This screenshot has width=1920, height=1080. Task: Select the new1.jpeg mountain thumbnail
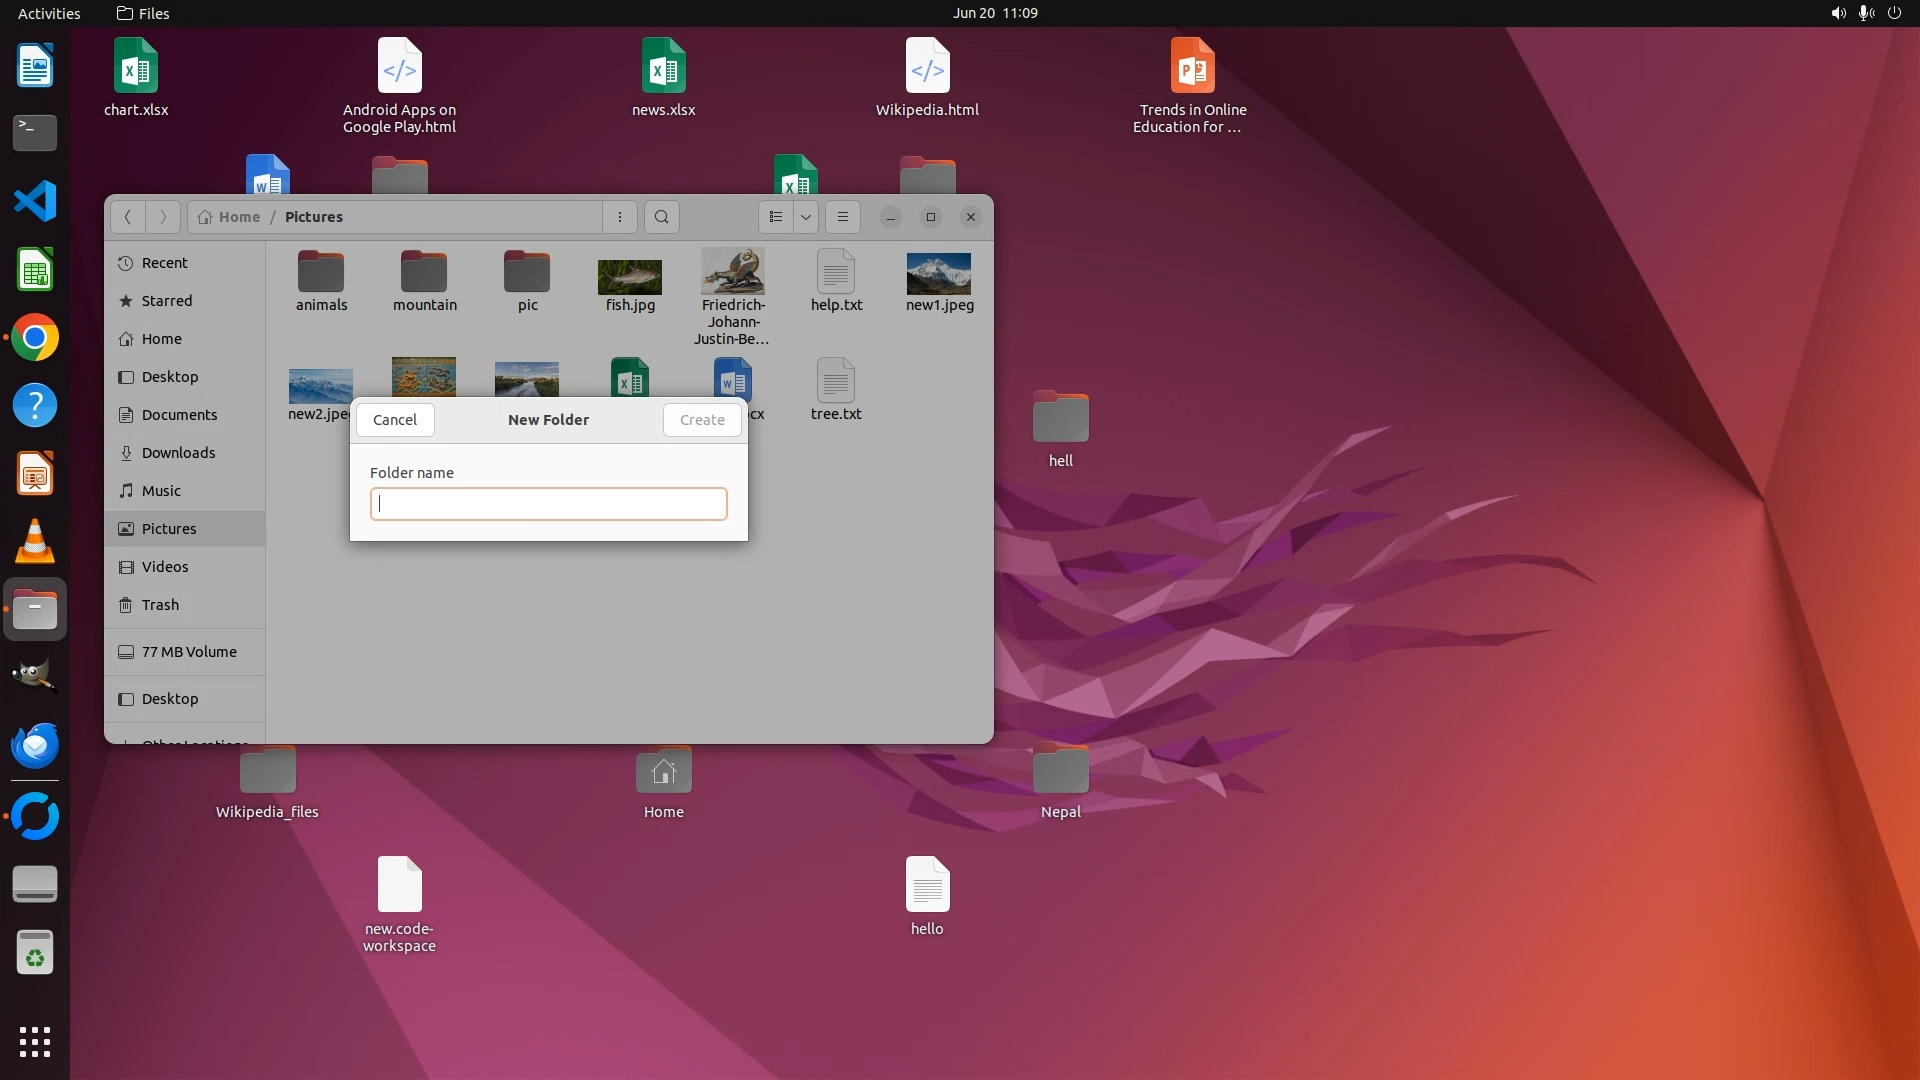point(938,274)
